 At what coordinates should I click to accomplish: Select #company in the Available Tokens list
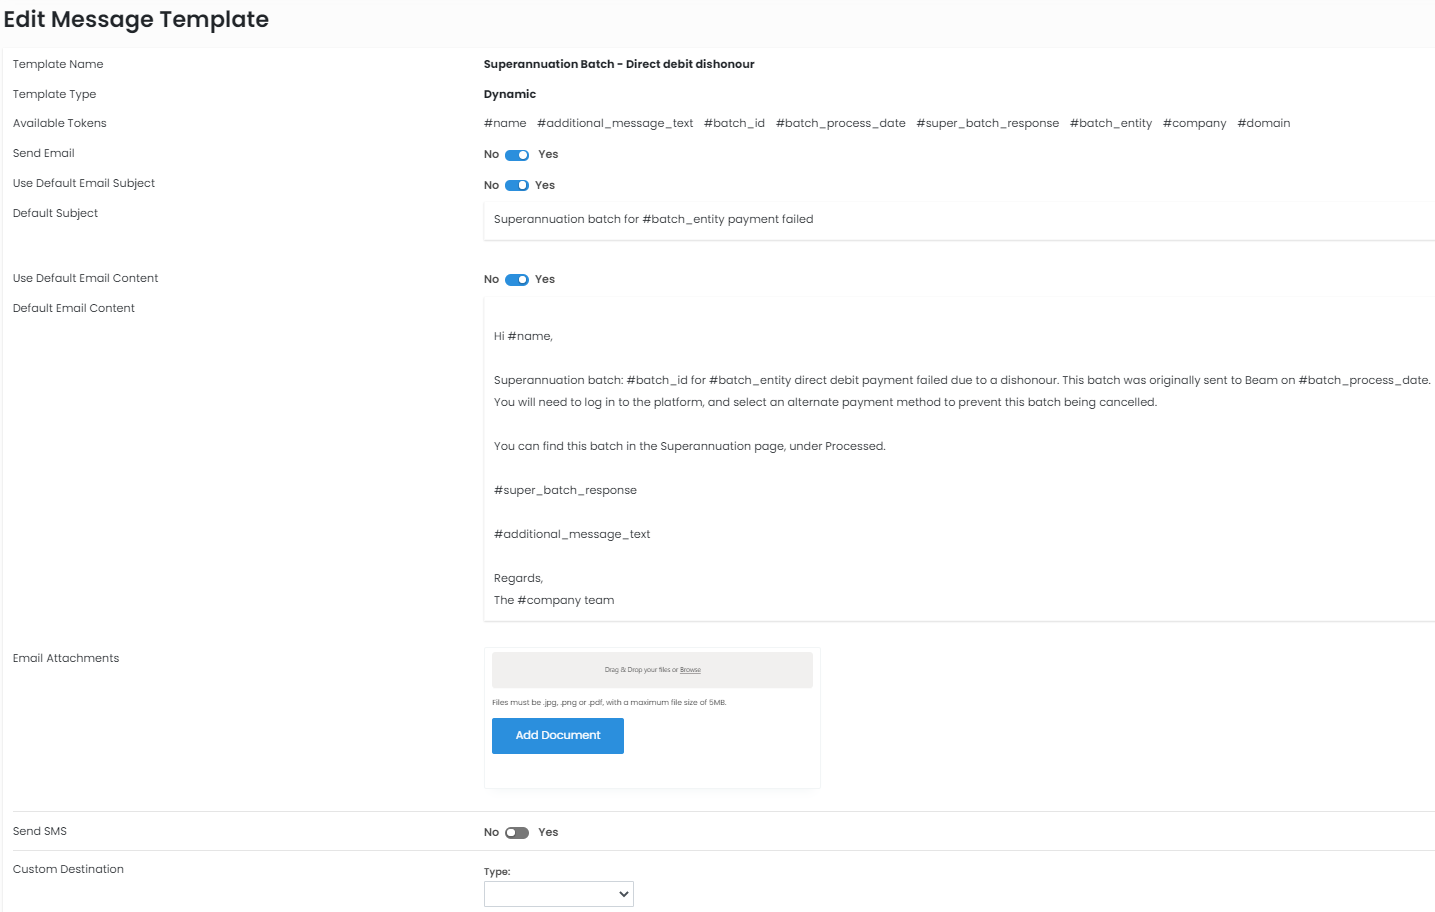coord(1194,124)
